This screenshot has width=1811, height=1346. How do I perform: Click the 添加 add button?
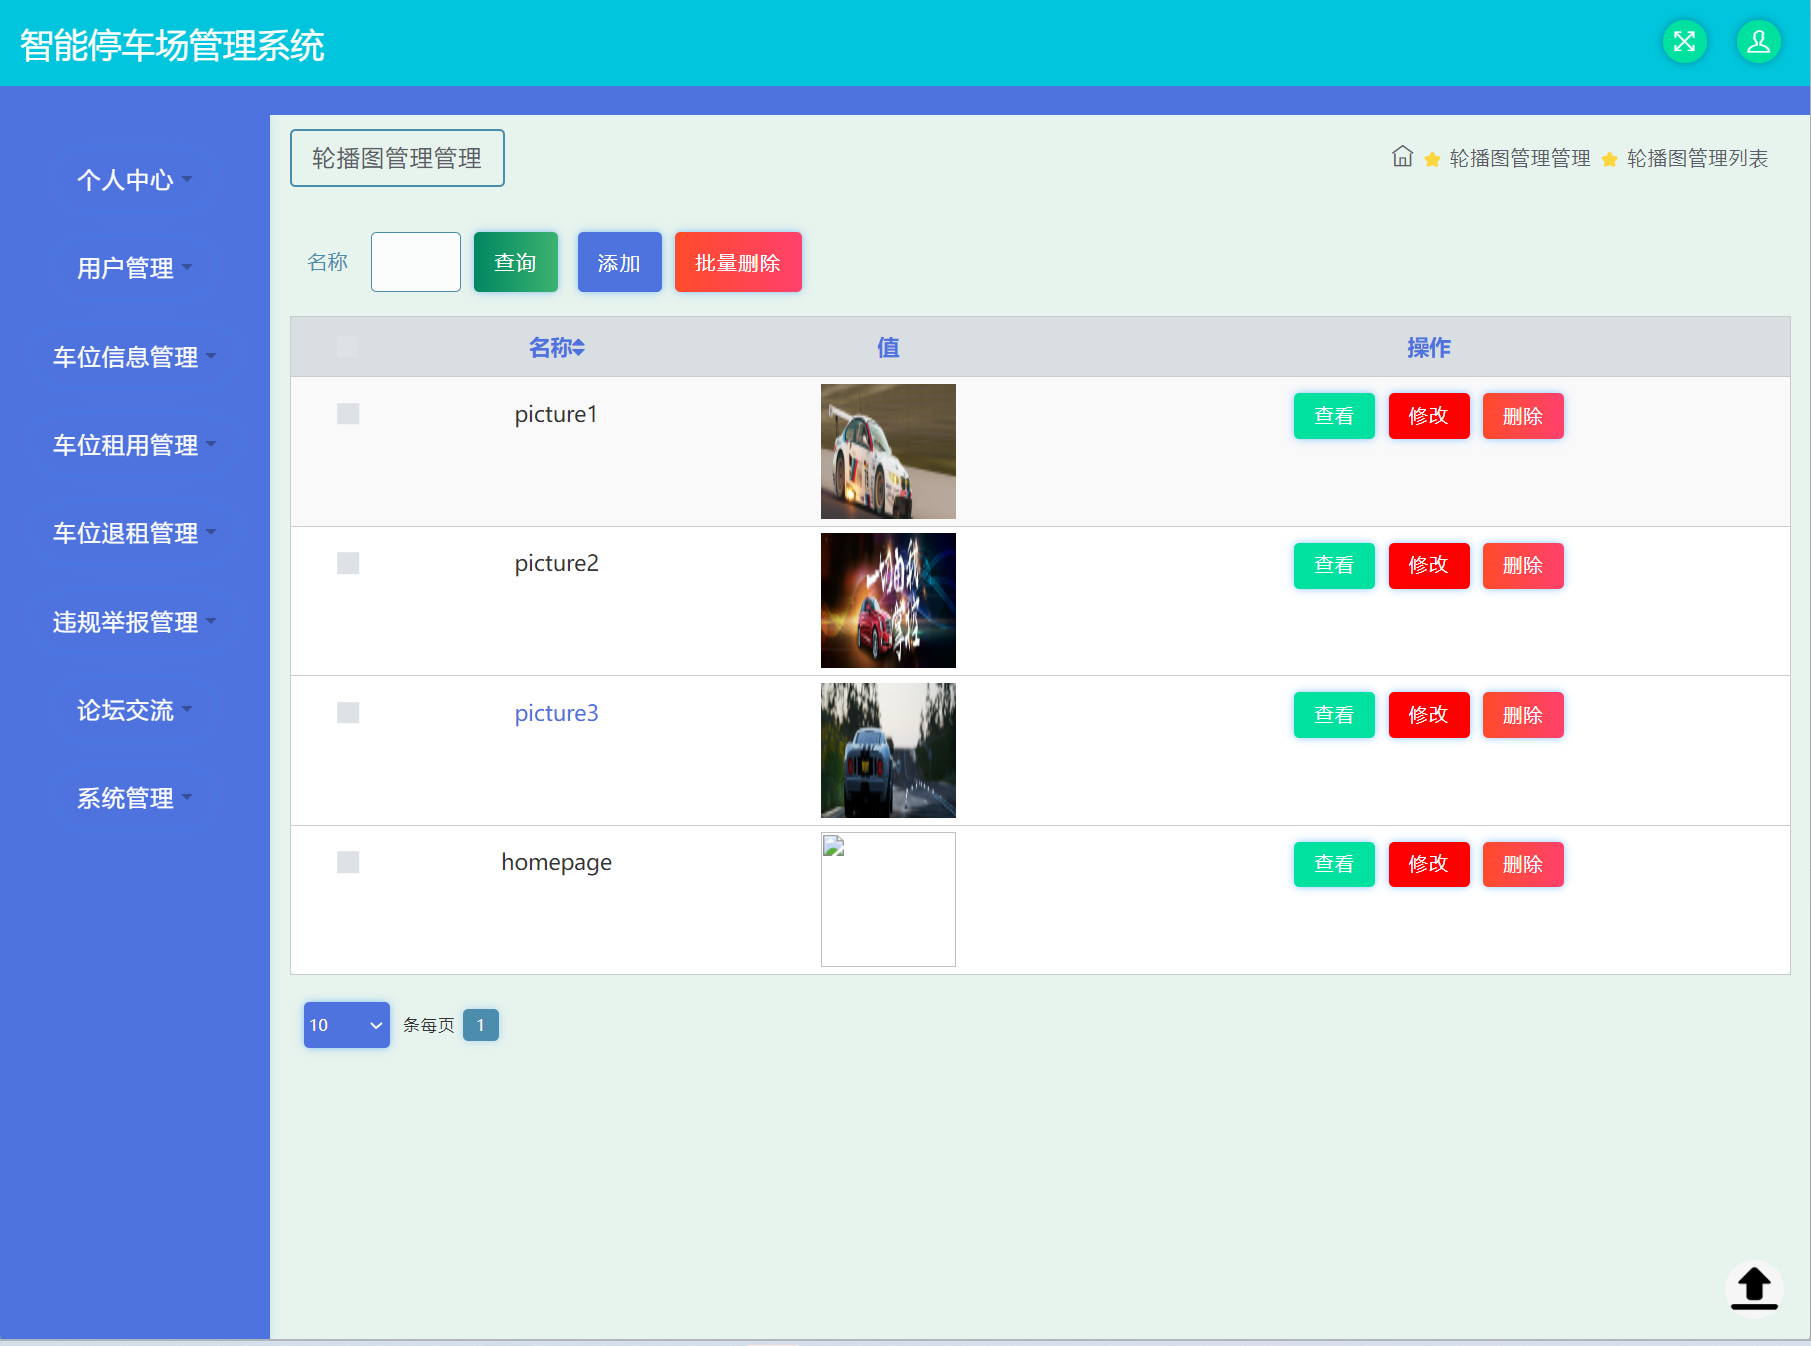pyautogui.click(x=620, y=262)
